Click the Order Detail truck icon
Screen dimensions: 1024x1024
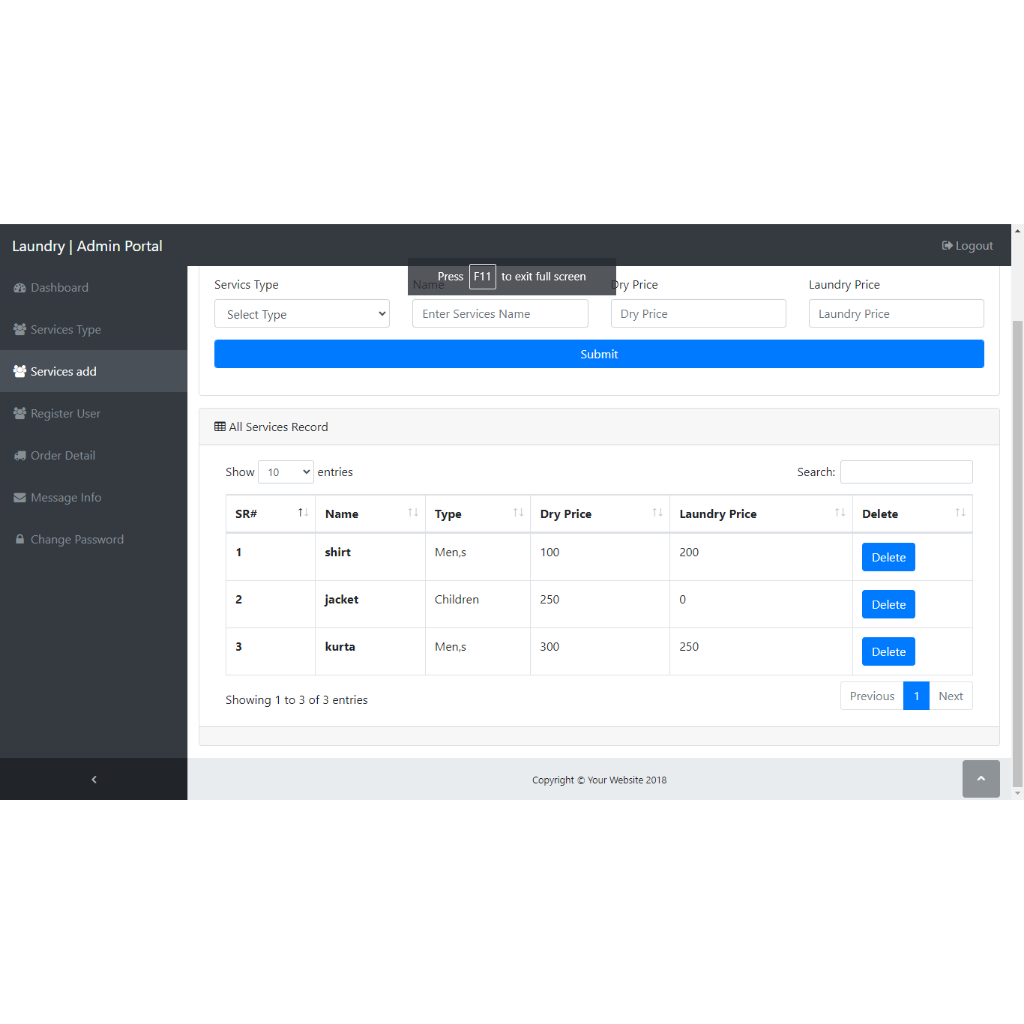pyautogui.click(x=20, y=456)
